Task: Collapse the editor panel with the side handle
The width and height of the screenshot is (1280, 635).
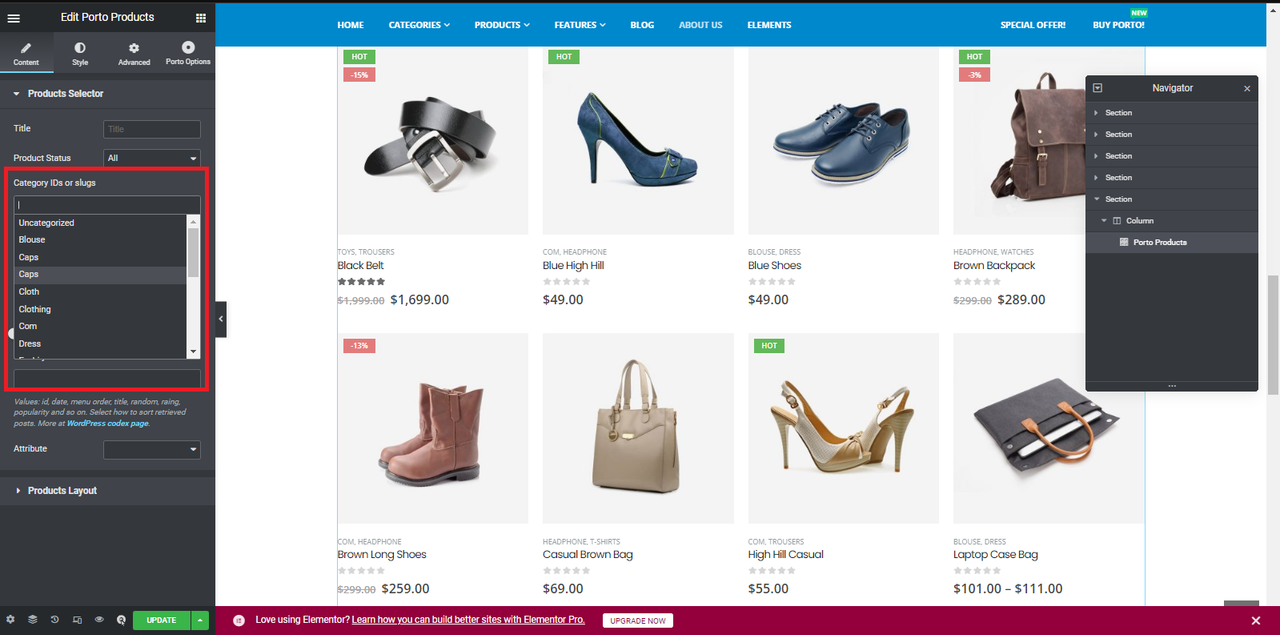Action: point(221,319)
